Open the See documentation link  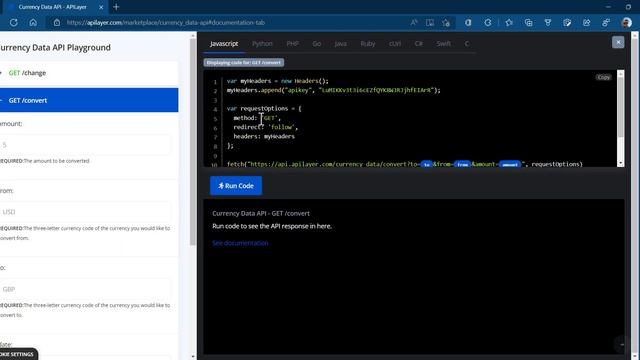pyautogui.click(x=240, y=243)
